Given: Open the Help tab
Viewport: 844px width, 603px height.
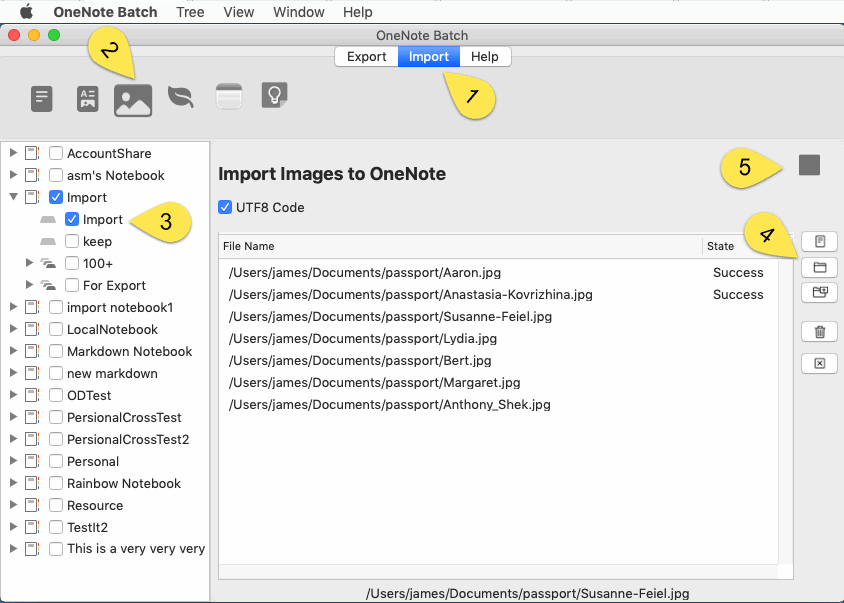Looking at the screenshot, I should coord(485,57).
